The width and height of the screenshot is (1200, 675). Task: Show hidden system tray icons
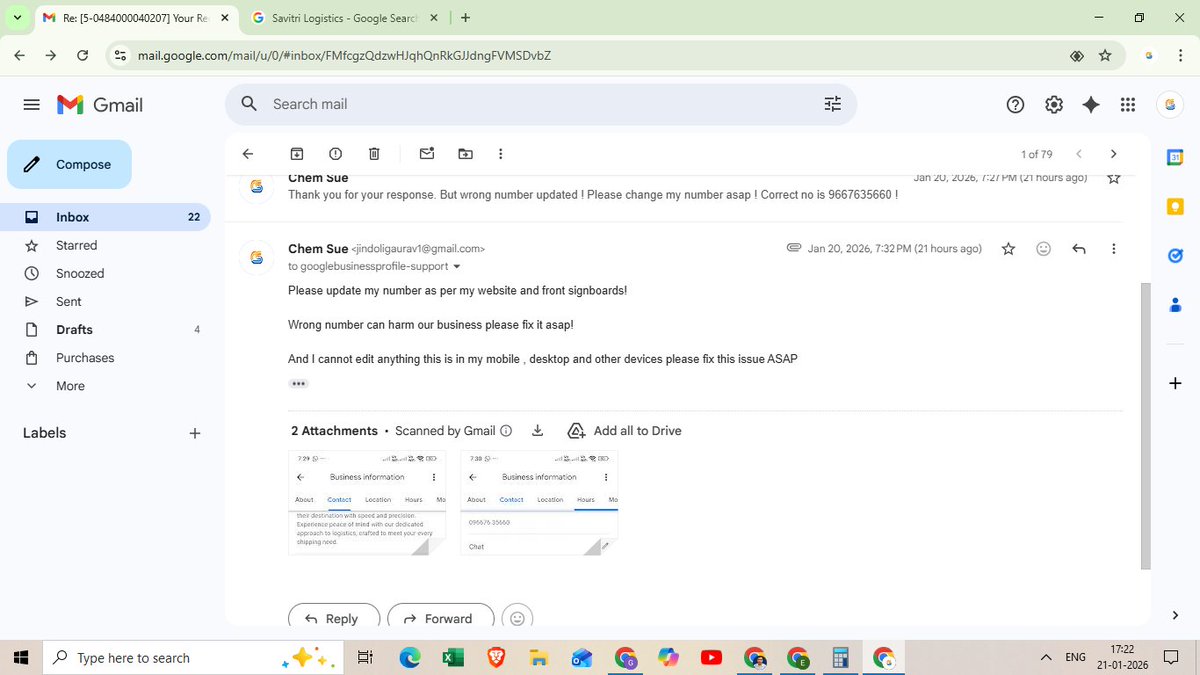(x=1046, y=657)
